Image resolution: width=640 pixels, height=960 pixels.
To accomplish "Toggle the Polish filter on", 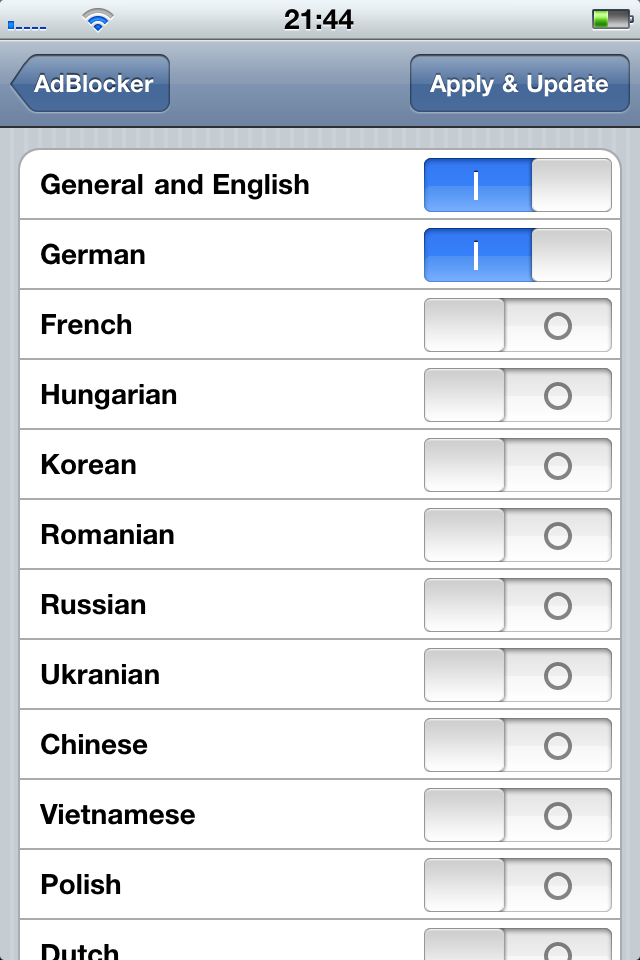I will 517,885.
